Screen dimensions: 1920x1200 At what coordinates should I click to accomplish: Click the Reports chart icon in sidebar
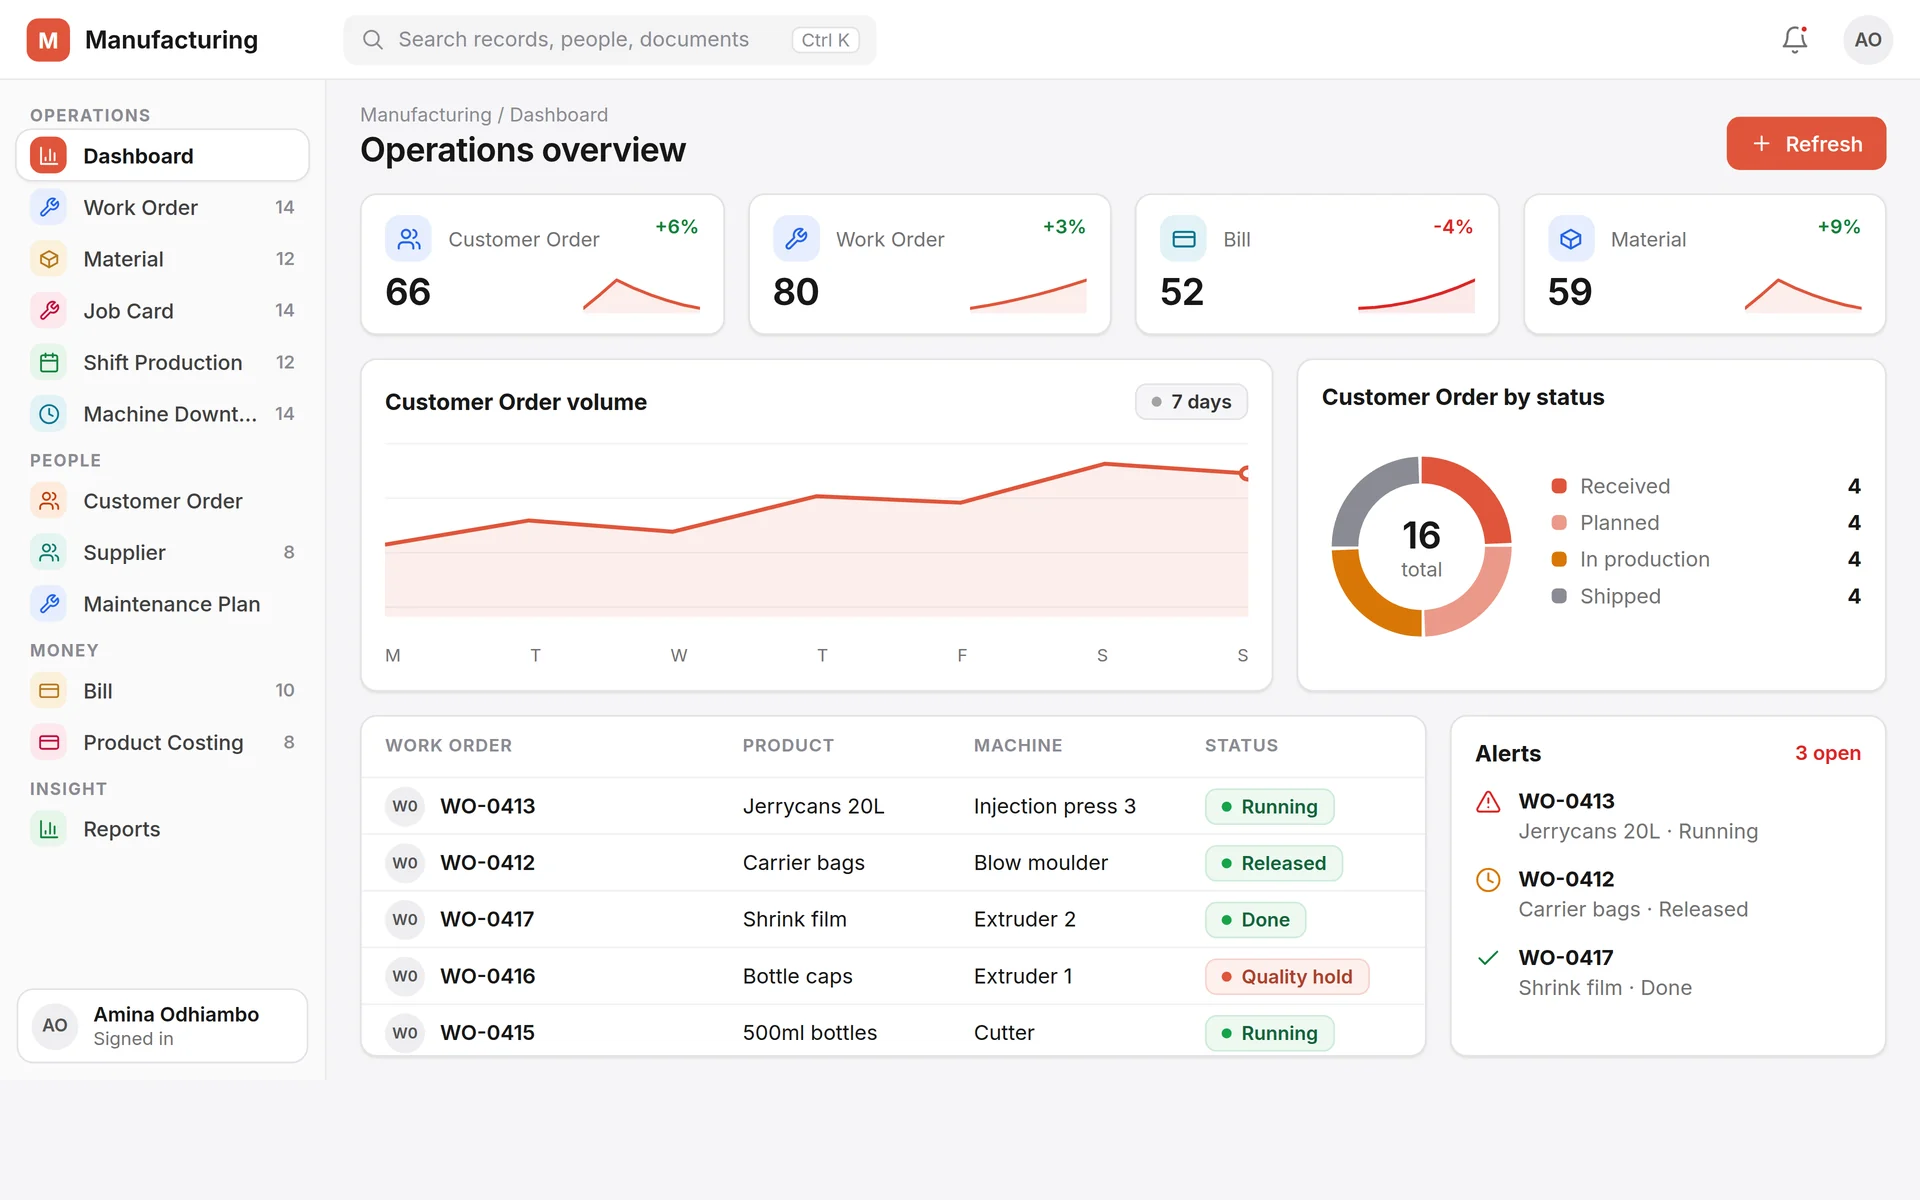pyautogui.click(x=49, y=829)
